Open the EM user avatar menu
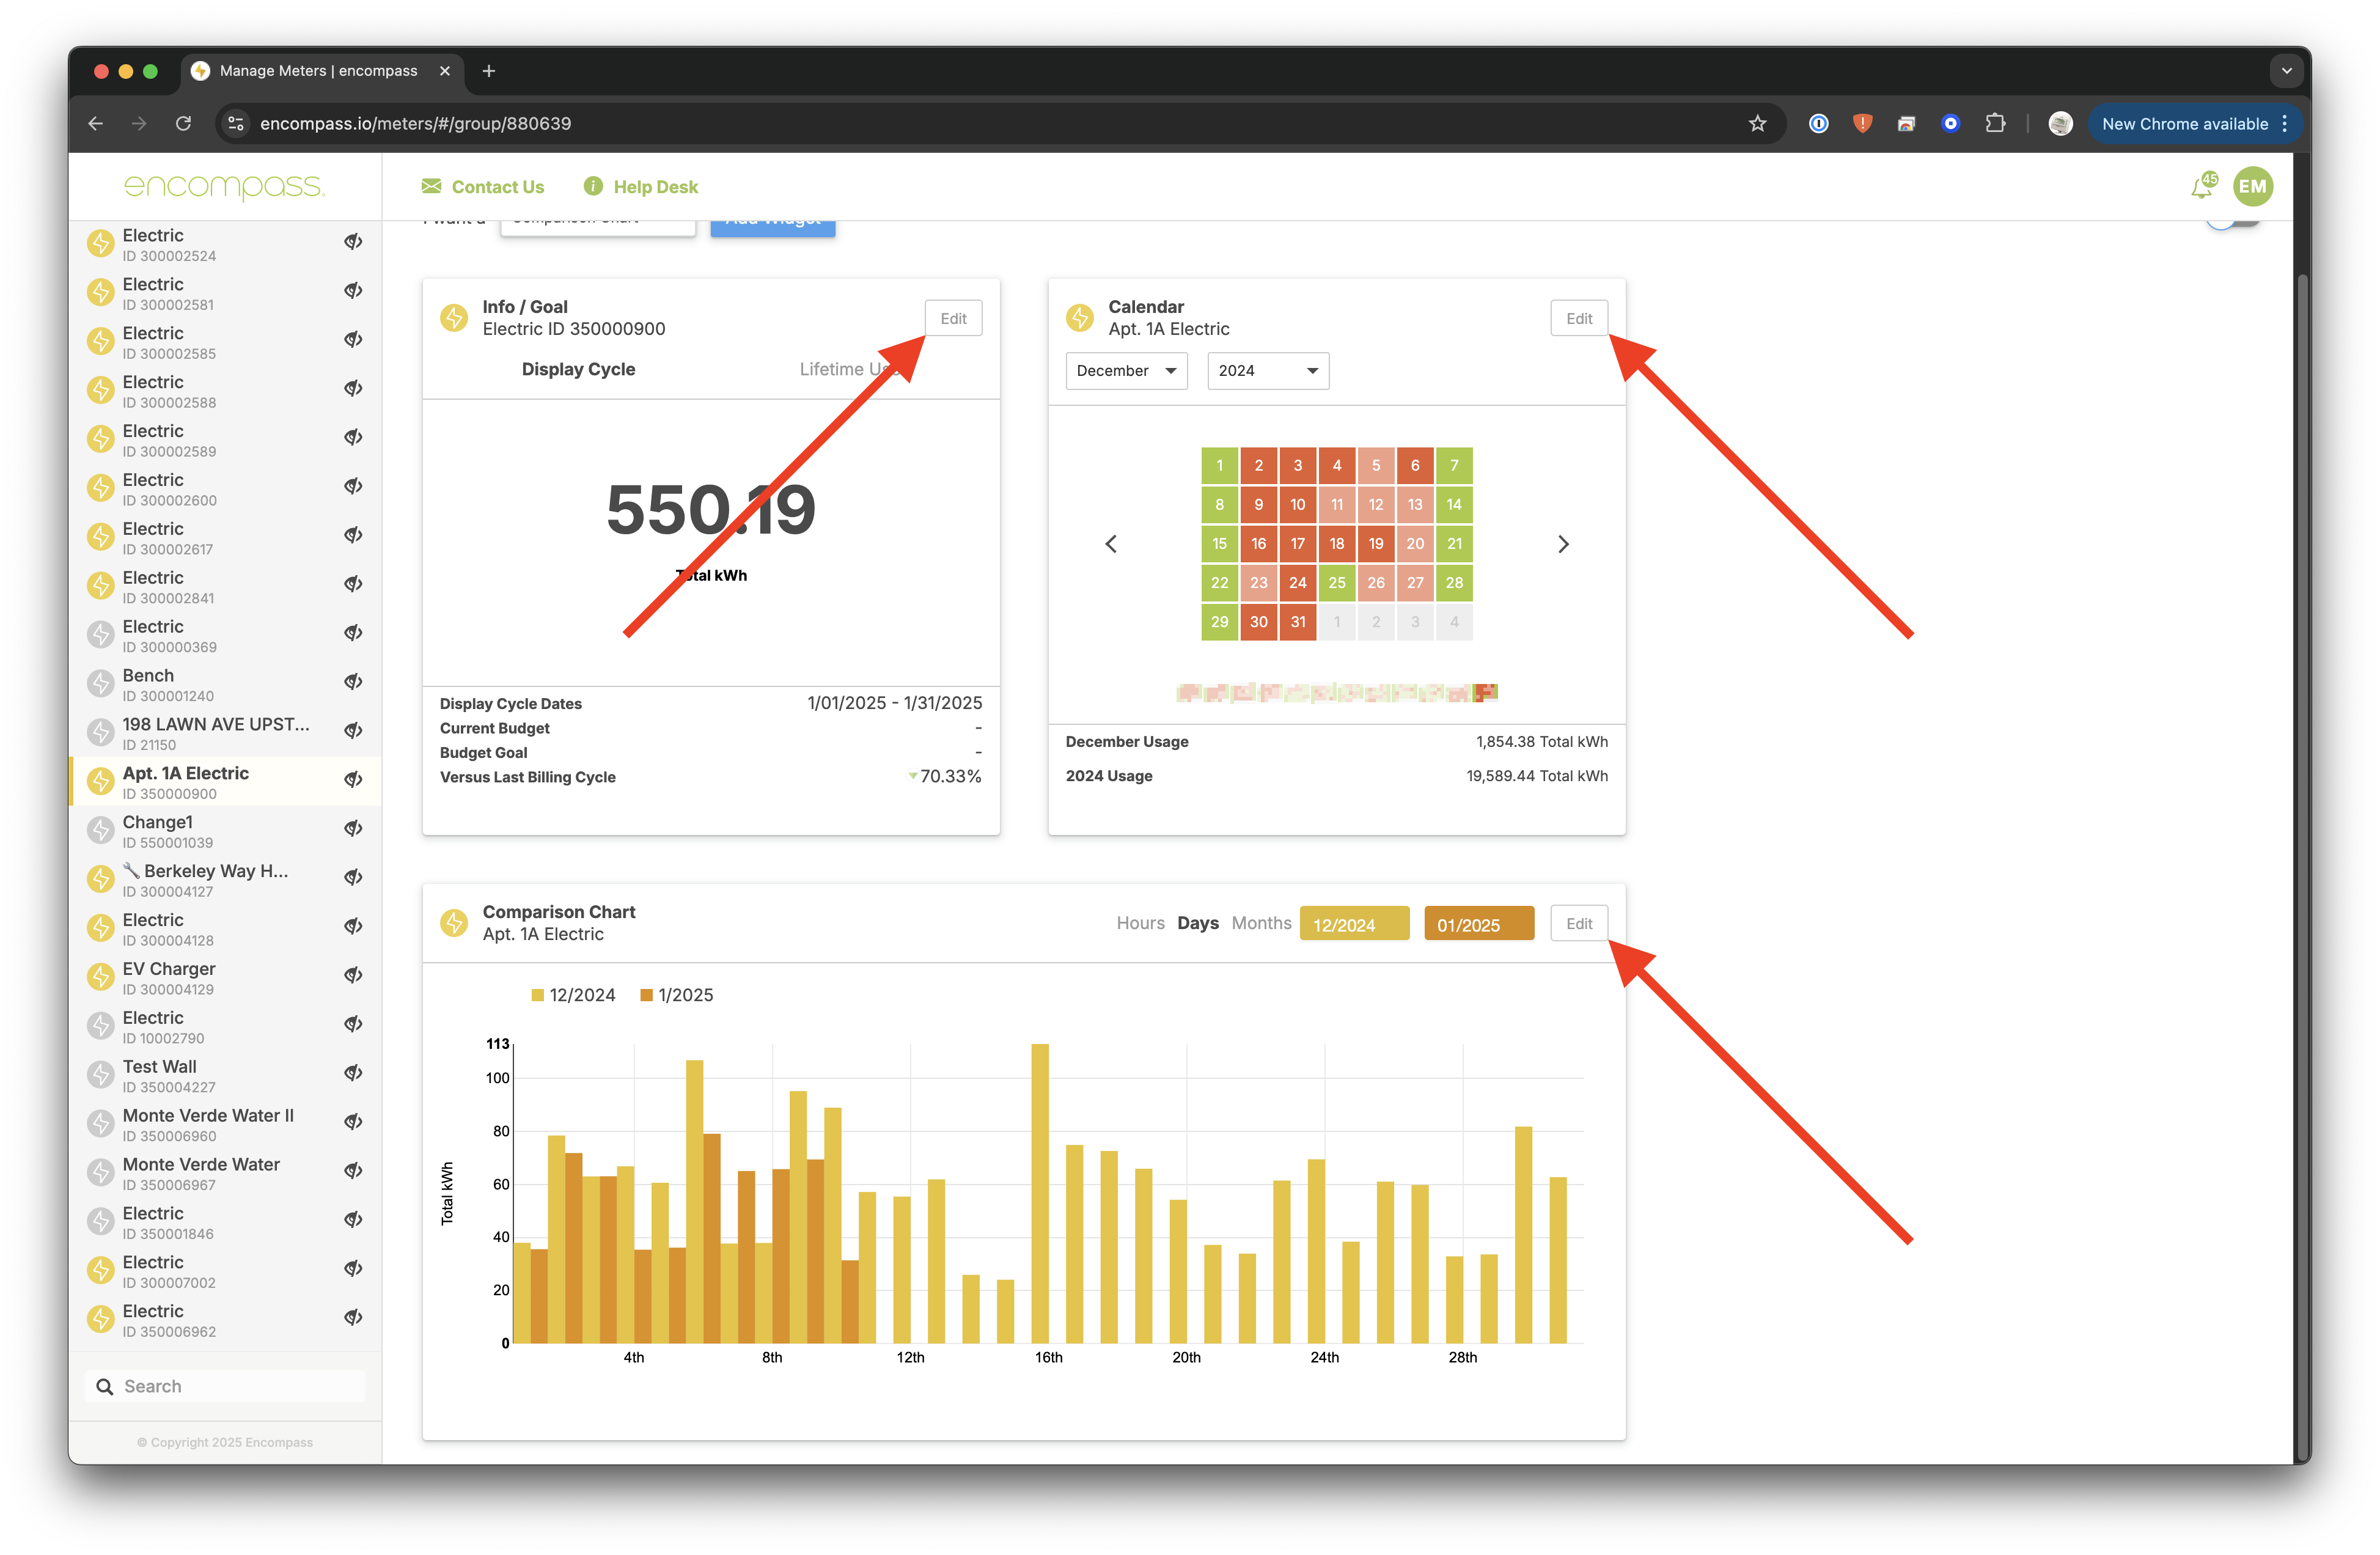The height and width of the screenshot is (1555, 2380). coord(2252,187)
